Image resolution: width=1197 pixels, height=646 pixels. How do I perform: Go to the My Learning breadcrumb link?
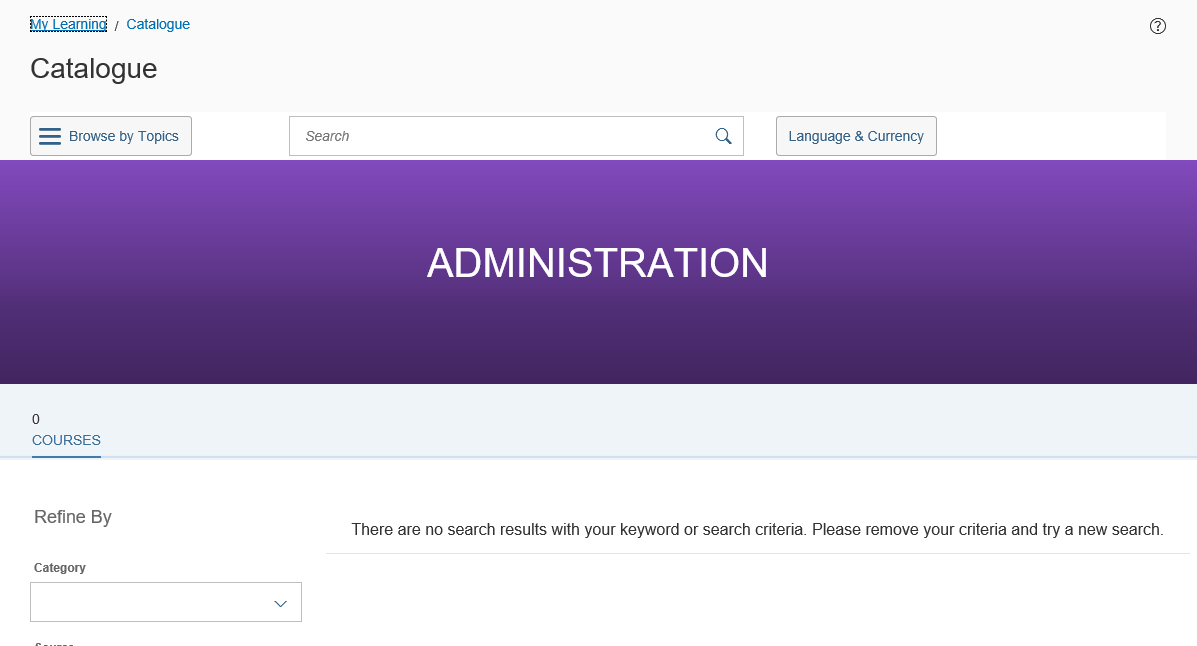(68, 24)
